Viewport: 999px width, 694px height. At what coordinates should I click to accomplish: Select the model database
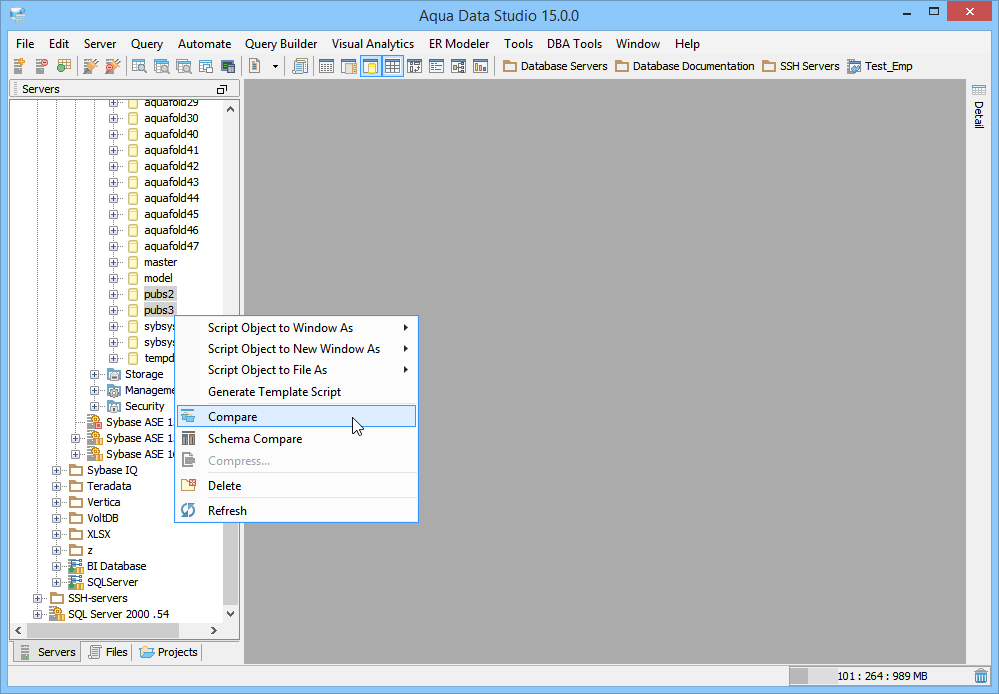pos(158,278)
